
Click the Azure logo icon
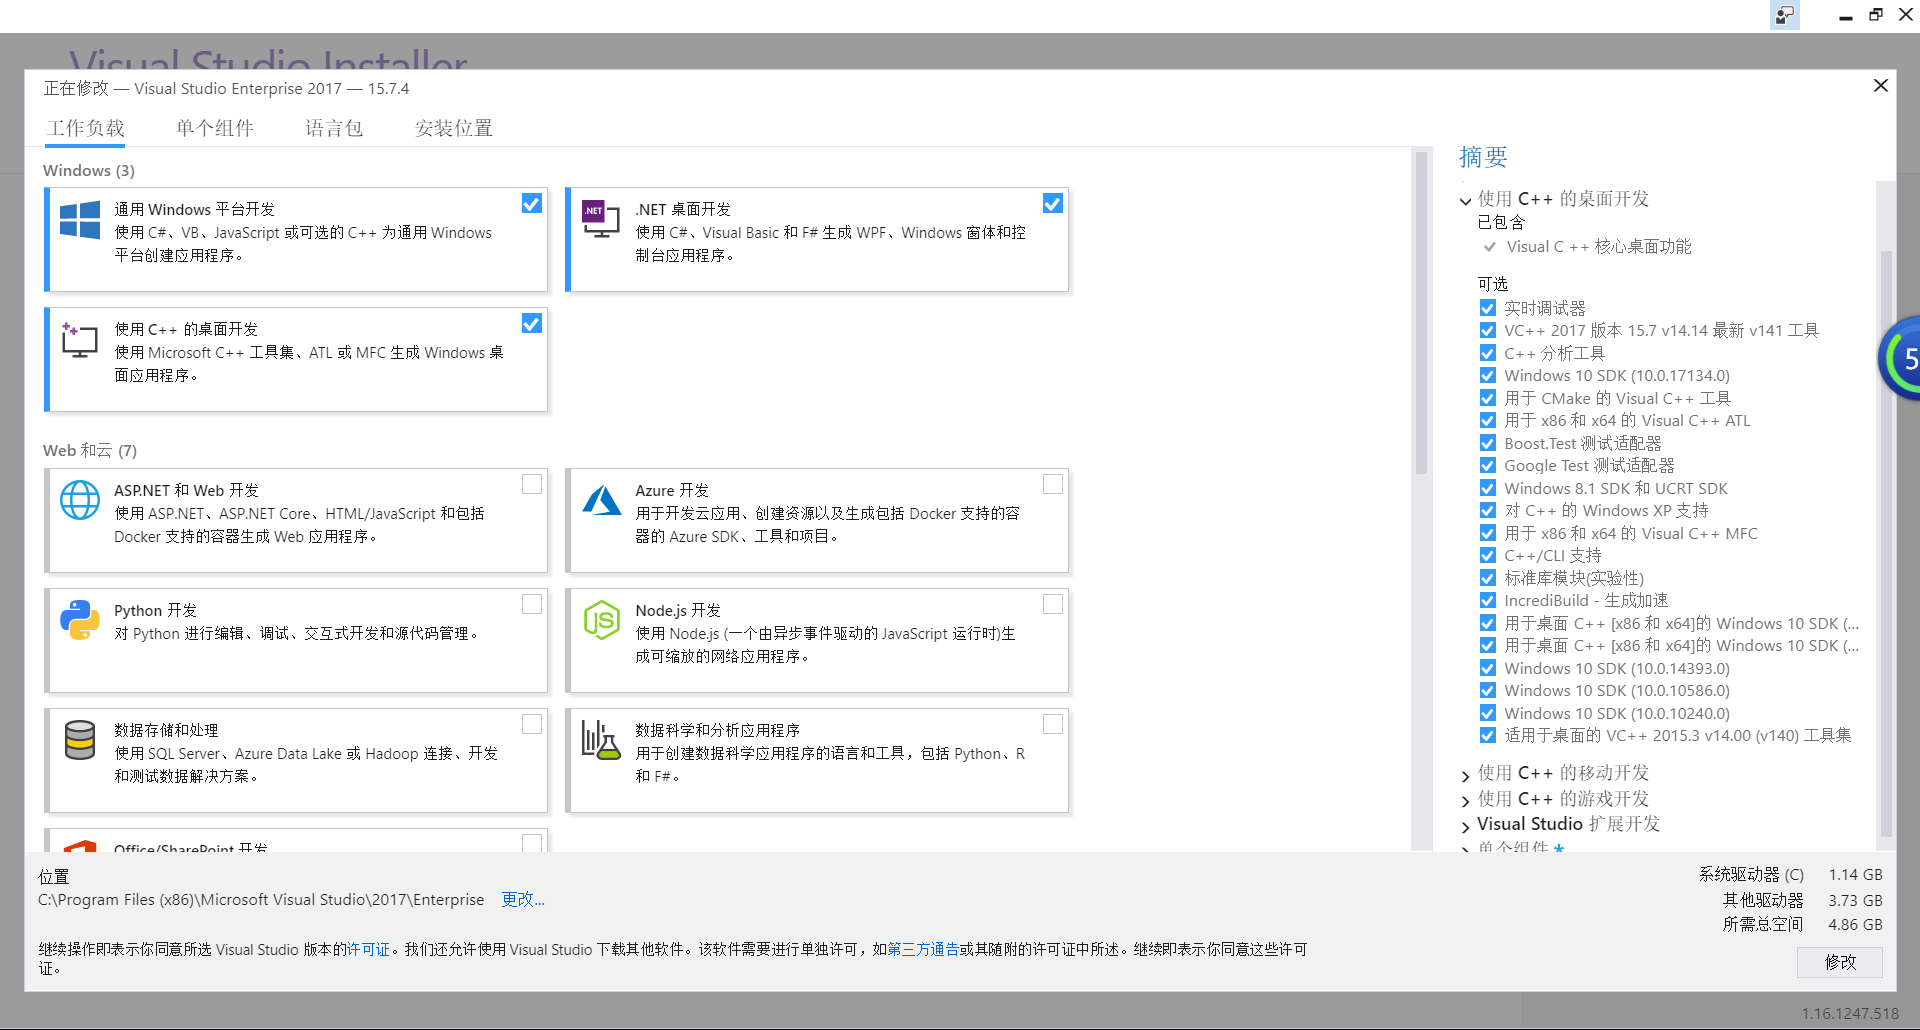click(x=602, y=500)
